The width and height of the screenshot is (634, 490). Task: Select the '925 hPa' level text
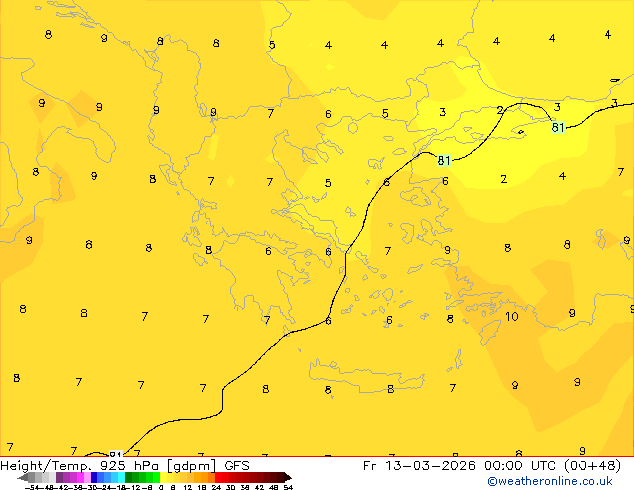tap(129, 466)
